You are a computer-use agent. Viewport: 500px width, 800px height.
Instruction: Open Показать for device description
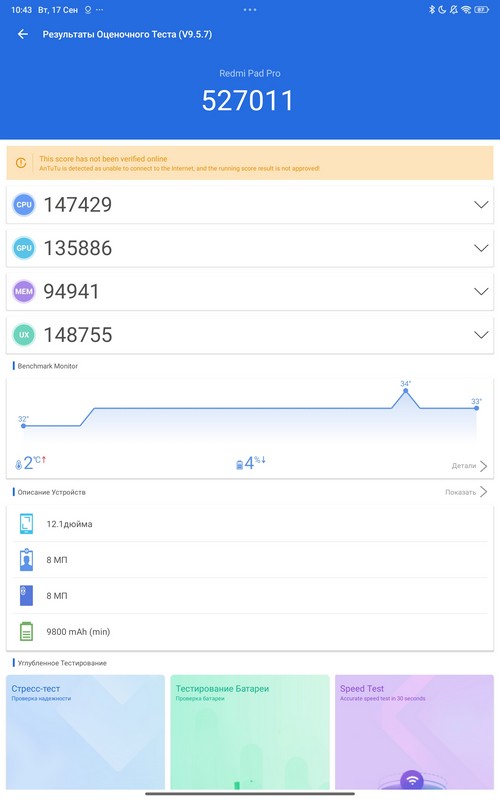pos(466,492)
